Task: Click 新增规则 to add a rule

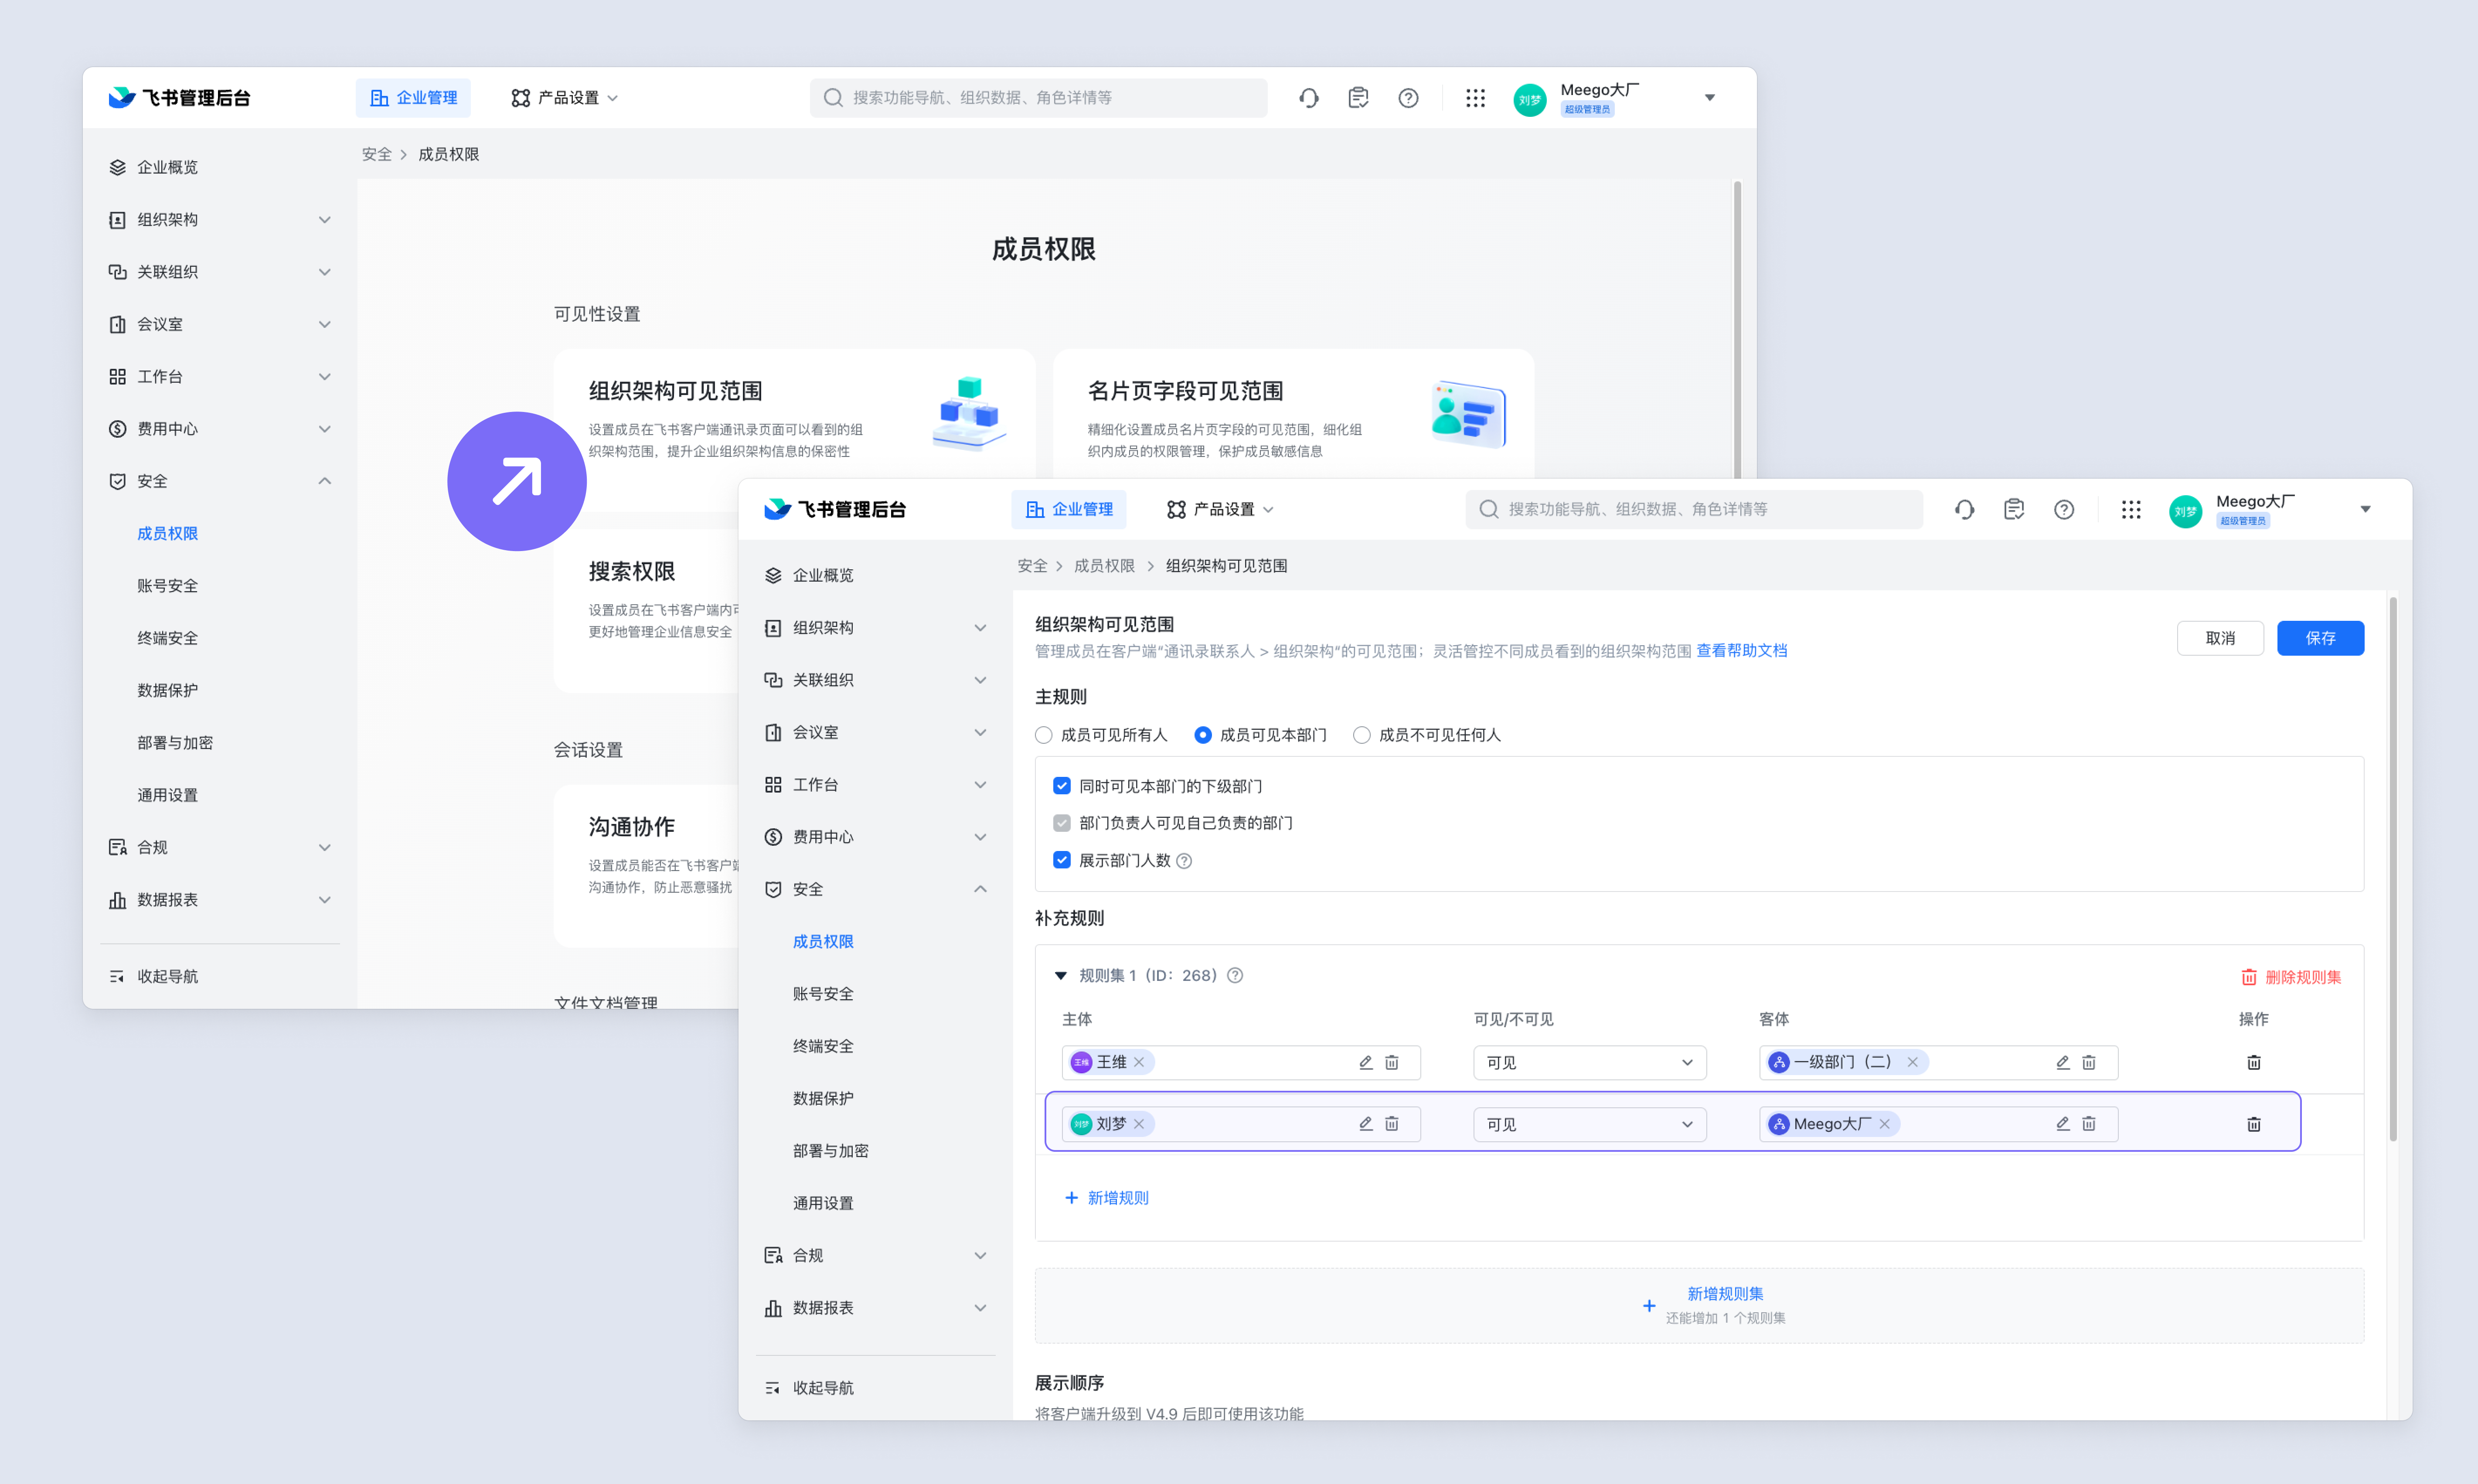Action: coord(1107,1198)
